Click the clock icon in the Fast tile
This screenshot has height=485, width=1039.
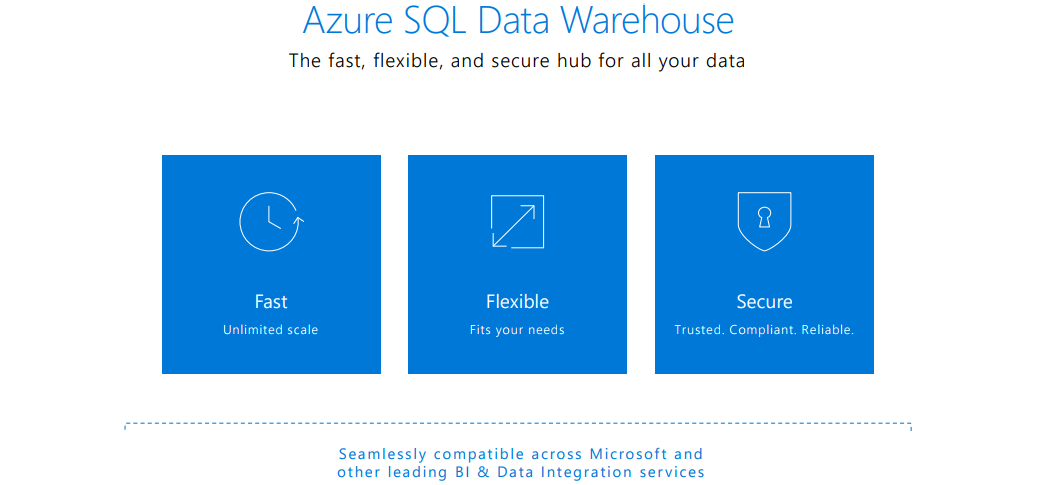271,221
